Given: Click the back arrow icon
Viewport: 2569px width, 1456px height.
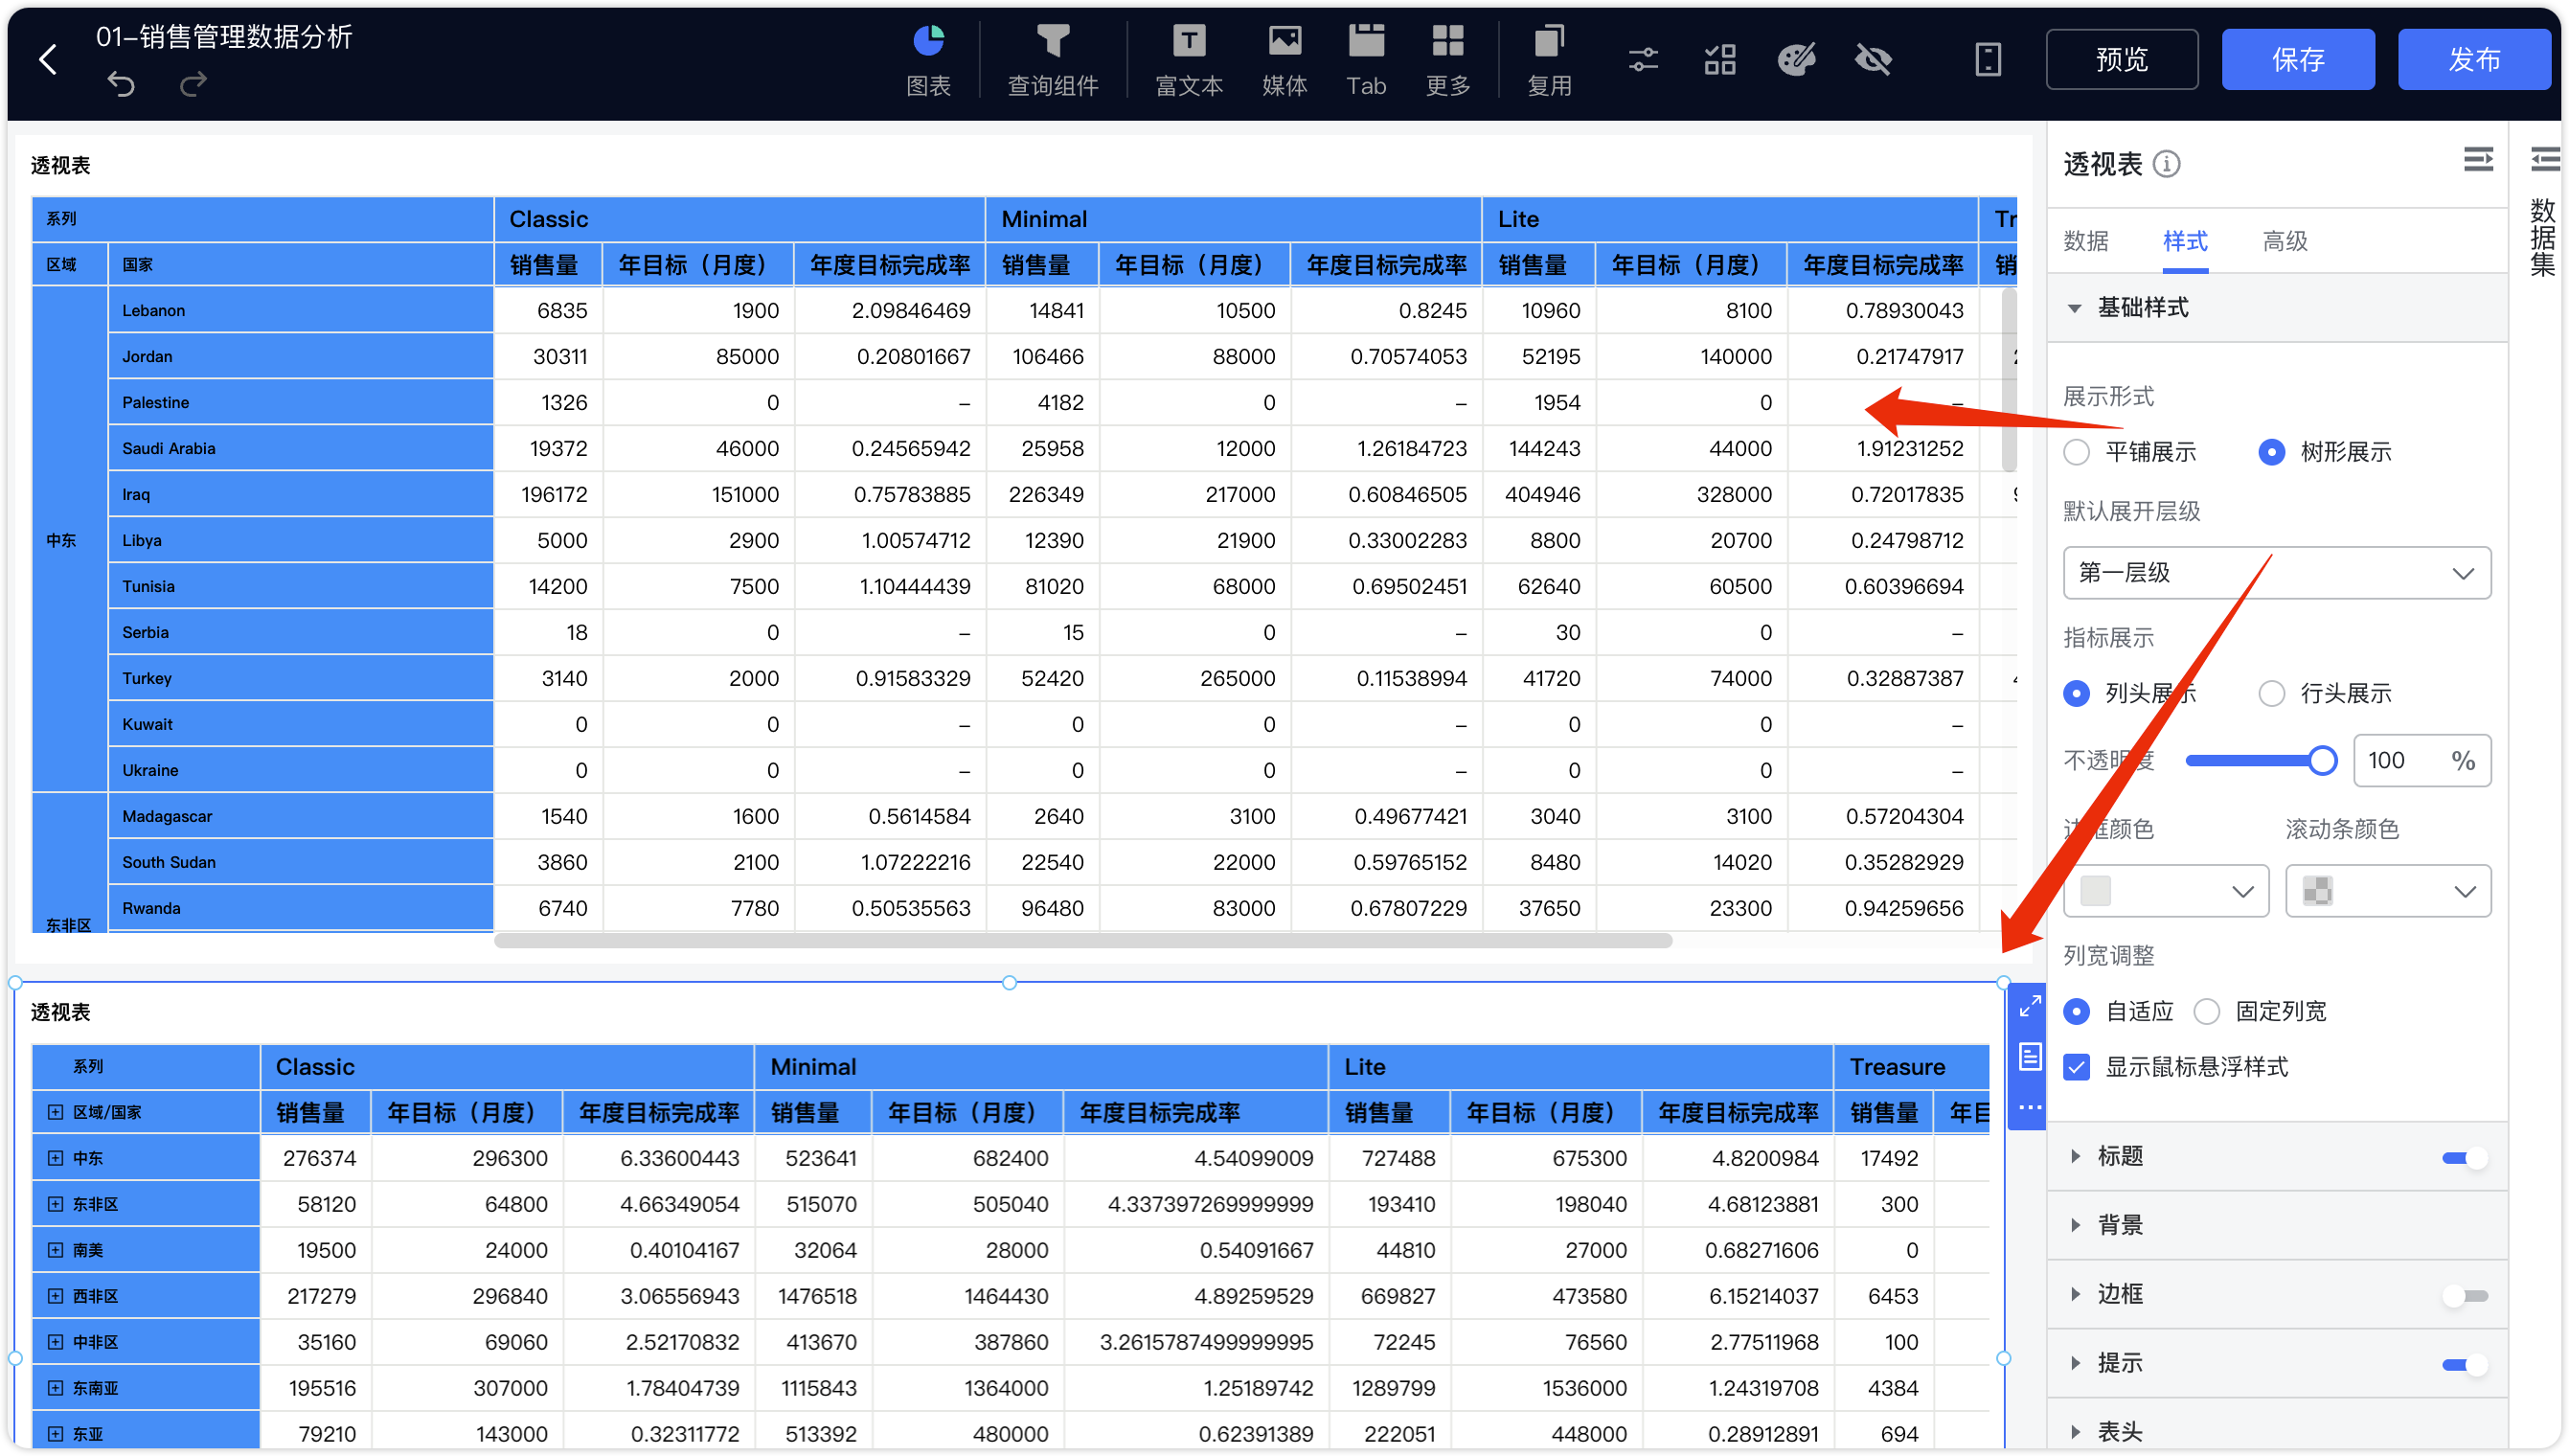Looking at the screenshot, I should (47, 60).
